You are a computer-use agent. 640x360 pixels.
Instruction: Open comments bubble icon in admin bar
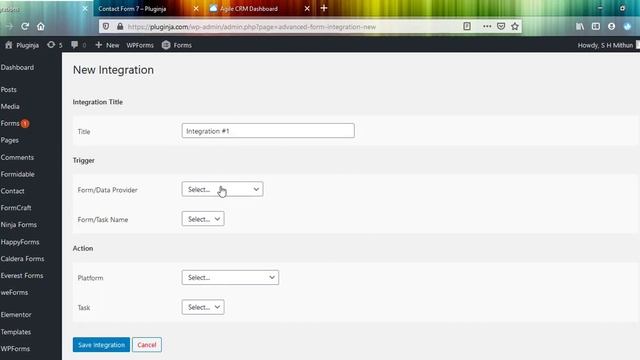coord(78,45)
